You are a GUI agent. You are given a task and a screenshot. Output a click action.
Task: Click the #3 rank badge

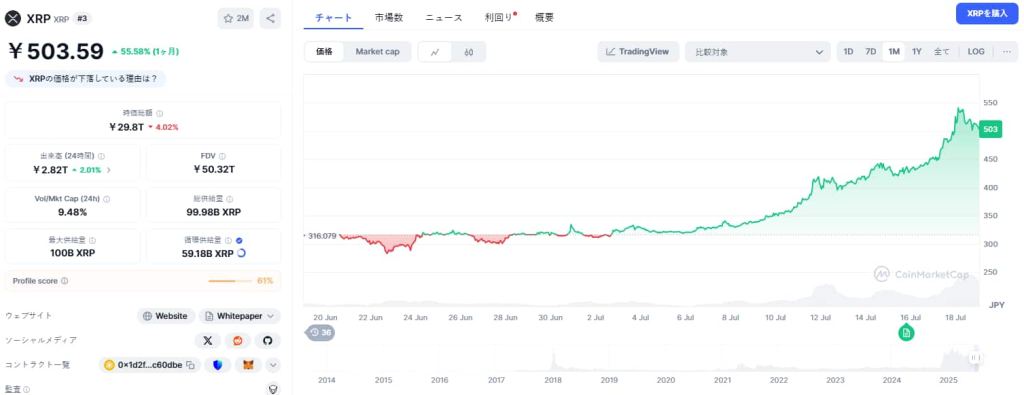(82, 18)
